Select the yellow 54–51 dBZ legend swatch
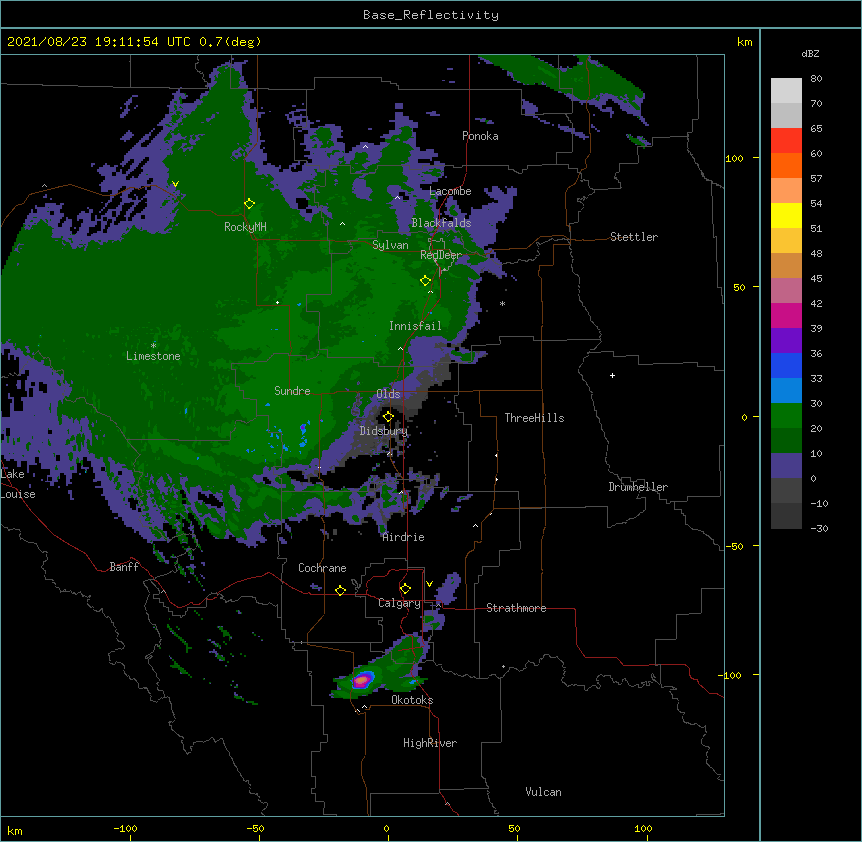The image size is (862, 842). pos(786,216)
